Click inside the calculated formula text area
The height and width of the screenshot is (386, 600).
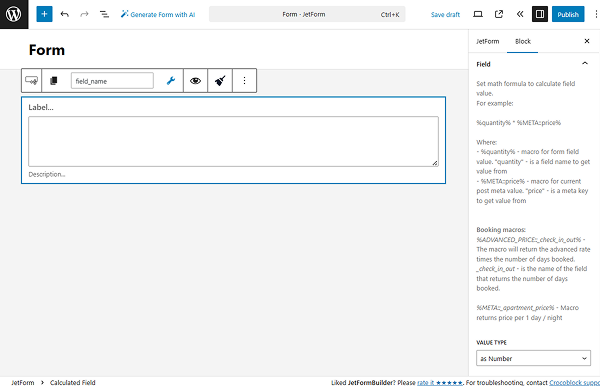(233, 142)
